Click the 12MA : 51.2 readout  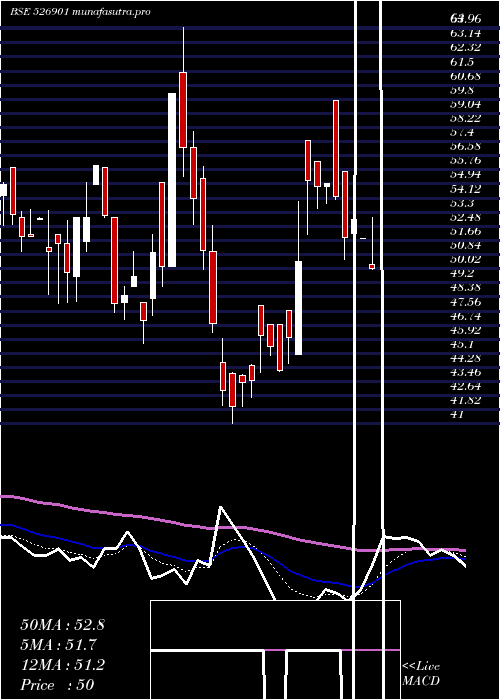click(x=62, y=665)
